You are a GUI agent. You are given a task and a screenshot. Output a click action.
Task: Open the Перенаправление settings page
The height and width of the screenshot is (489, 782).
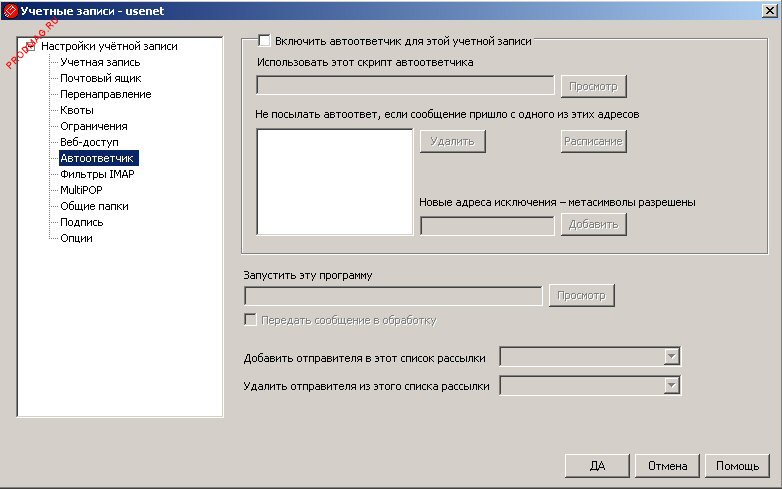(105, 94)
